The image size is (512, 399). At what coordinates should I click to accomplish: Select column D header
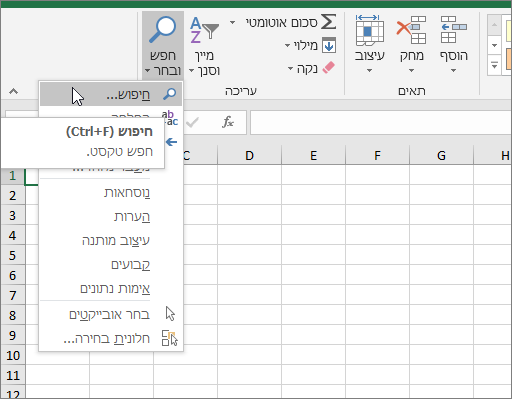pyautogui.click(x=249, y=155)
